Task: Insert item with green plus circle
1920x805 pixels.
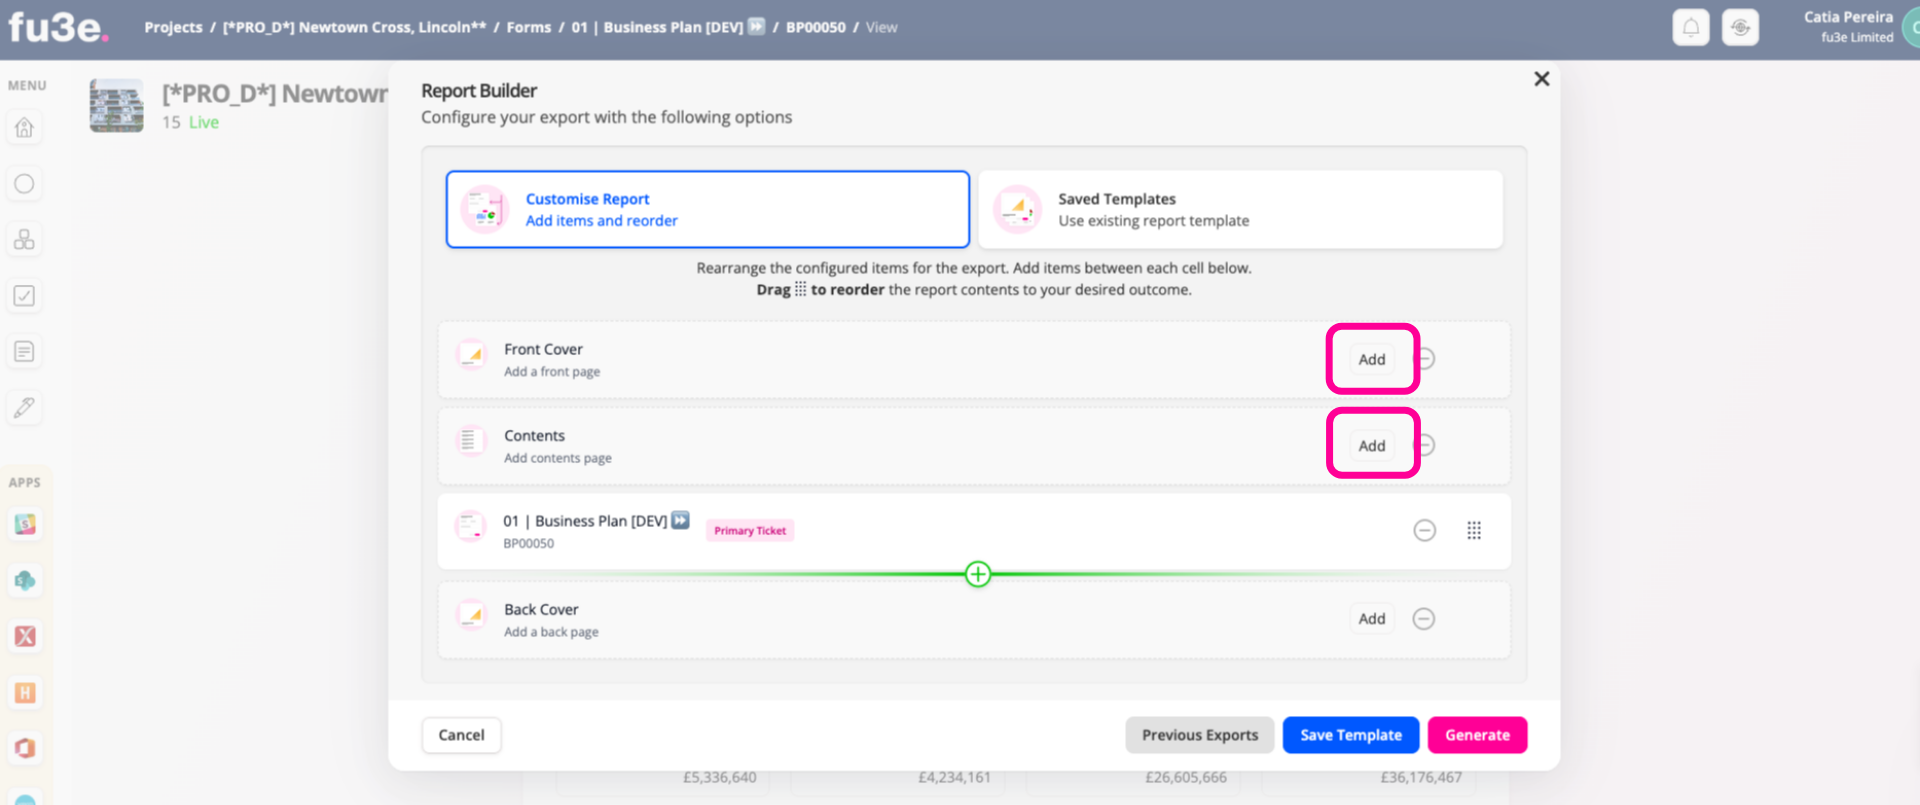Action: [978, 574]
